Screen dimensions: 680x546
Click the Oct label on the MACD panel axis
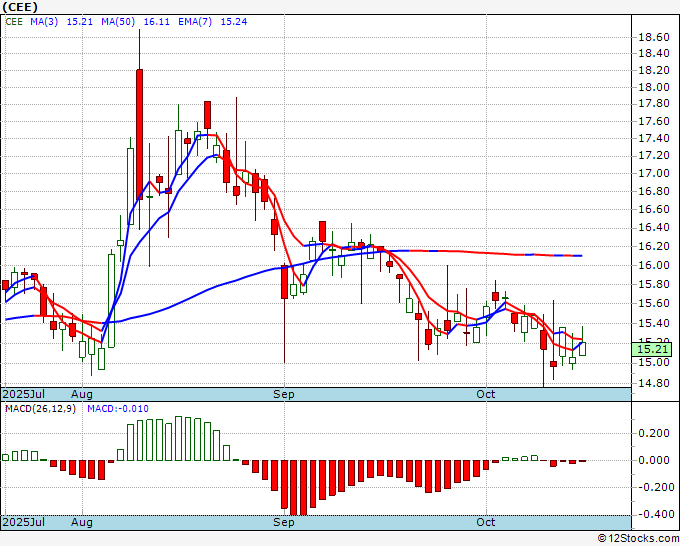point(486,522)
